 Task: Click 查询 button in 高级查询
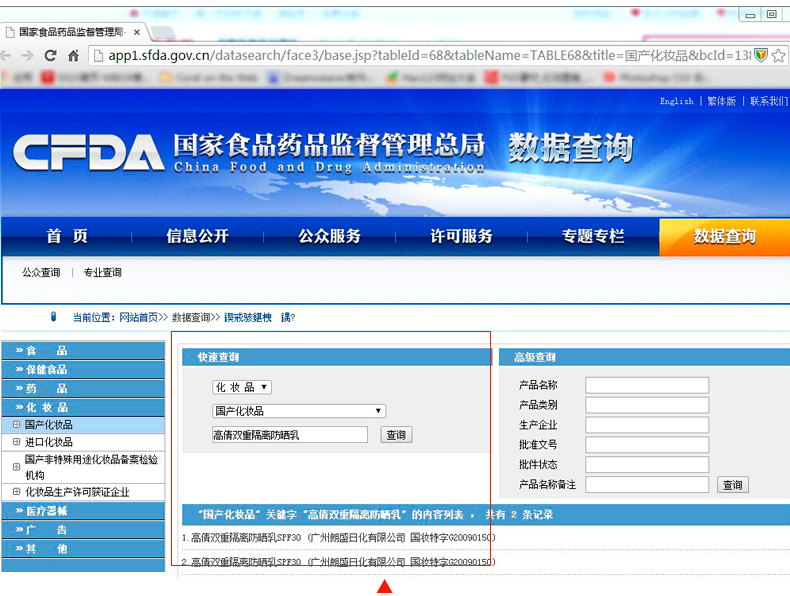click(x=733, y=485)
